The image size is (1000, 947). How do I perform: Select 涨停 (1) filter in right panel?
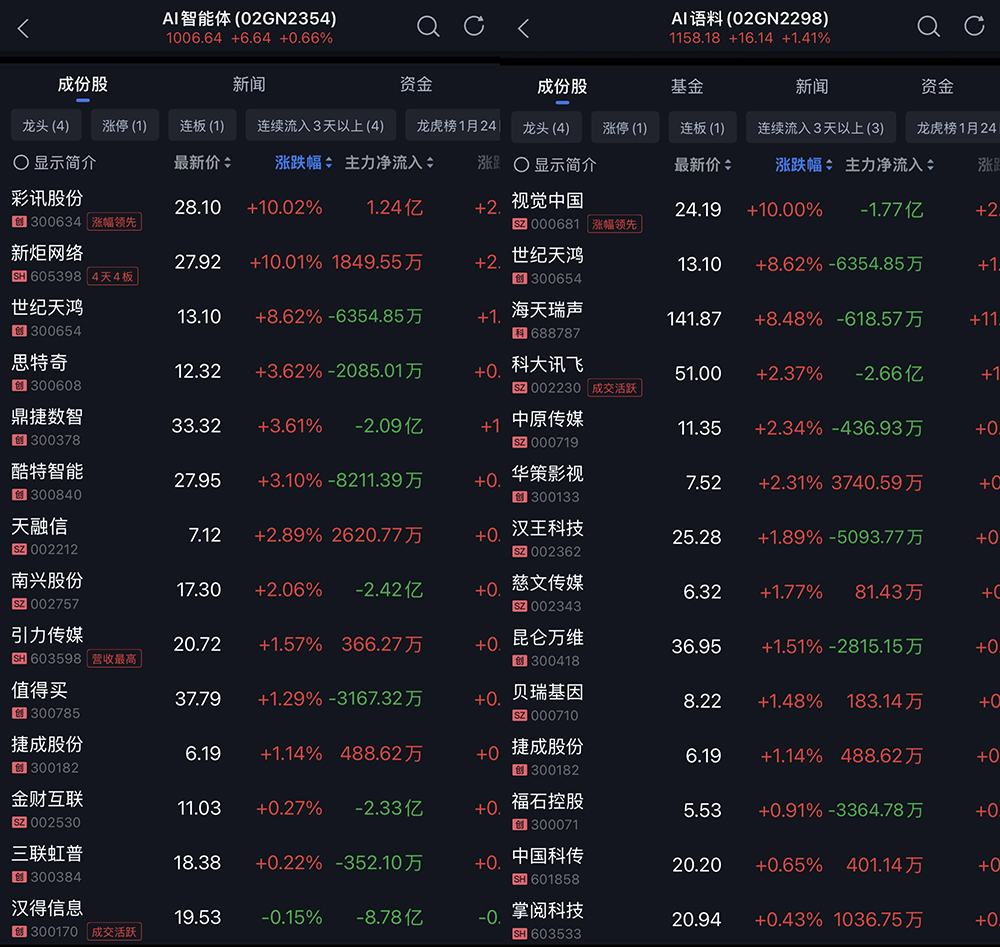pyautogui.click(x=625, y=128)
